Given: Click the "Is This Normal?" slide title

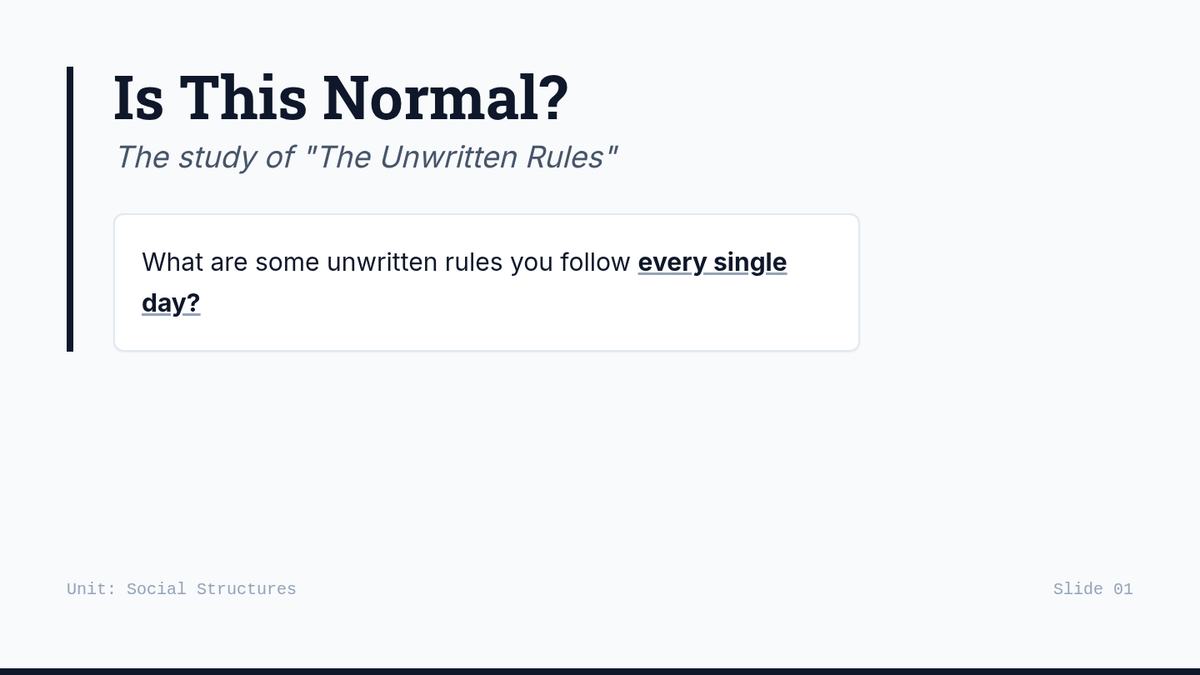Looking at the screenshot, I should tap(341, 98).
